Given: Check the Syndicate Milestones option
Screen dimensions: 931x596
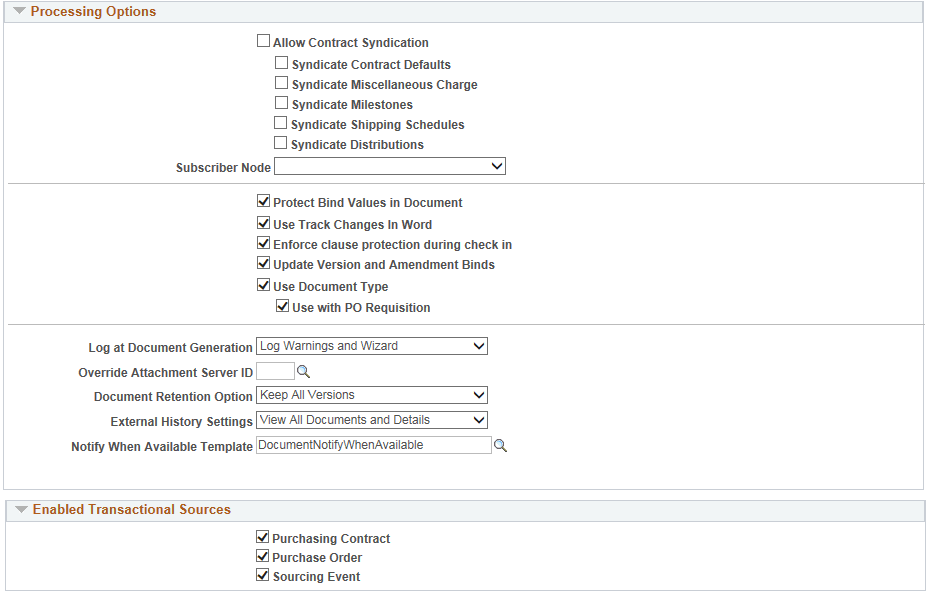Looking at the screenshot, I should (x=281, y=102).
